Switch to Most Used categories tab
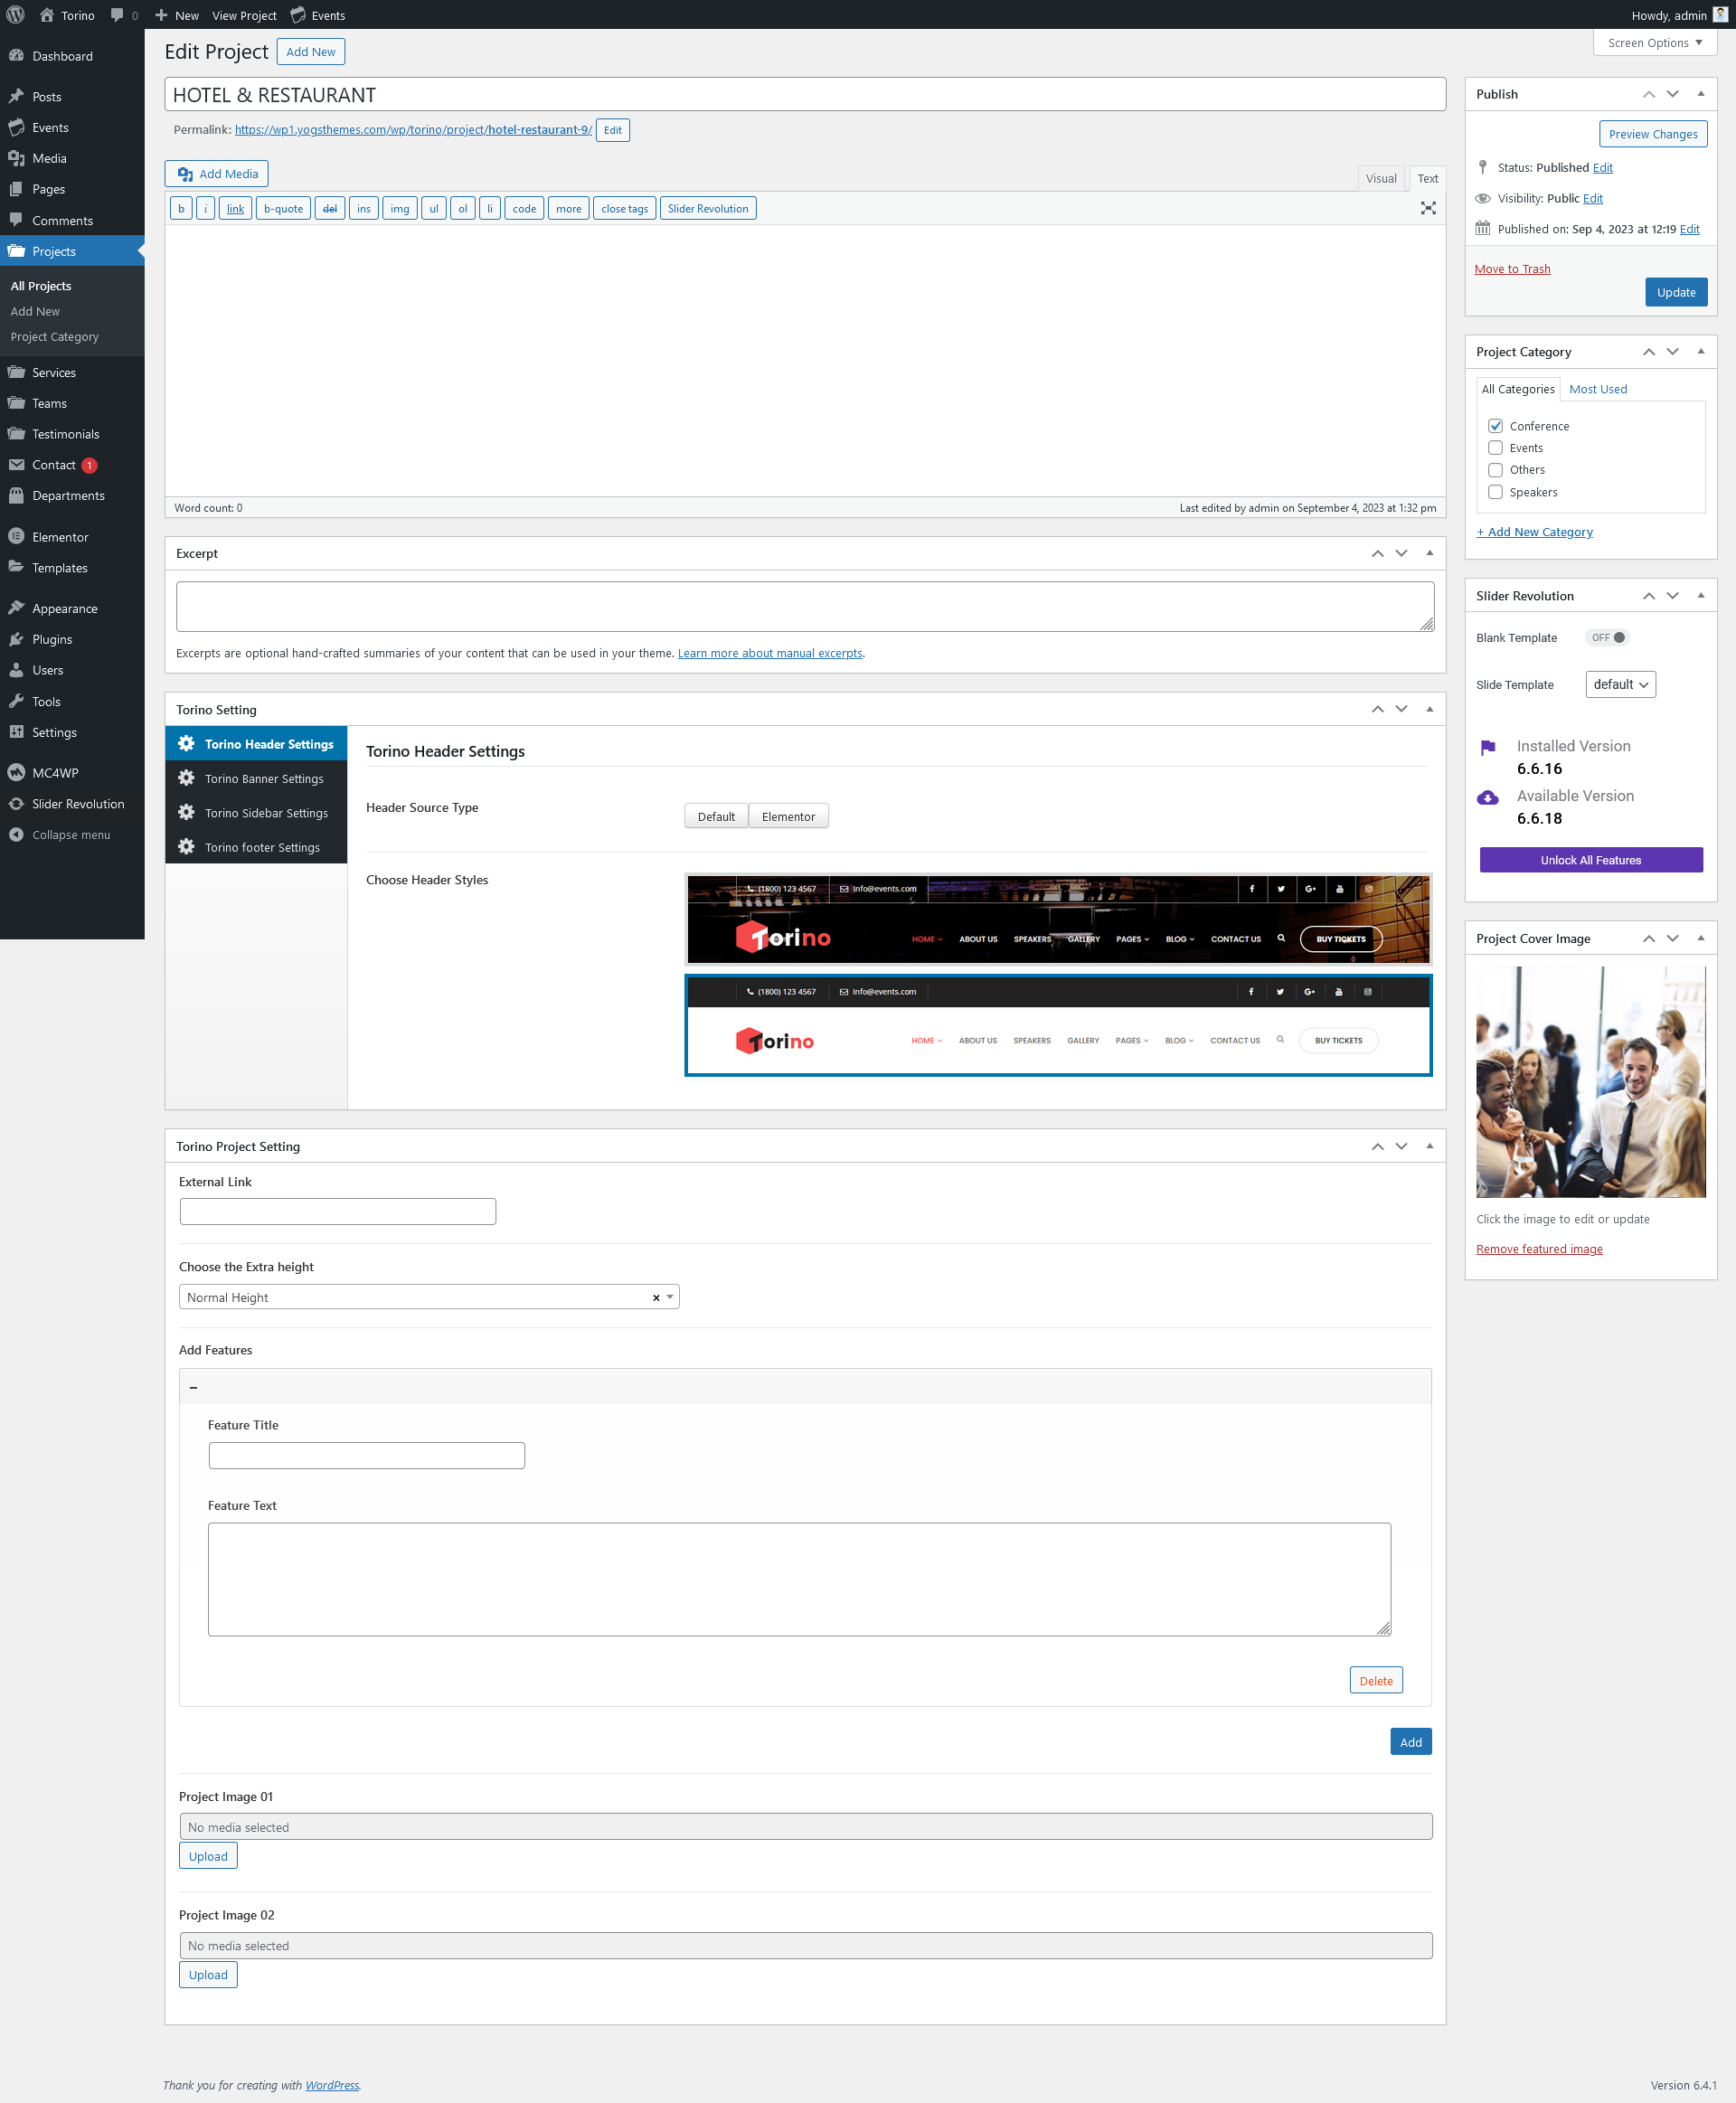 point(1597,389)
